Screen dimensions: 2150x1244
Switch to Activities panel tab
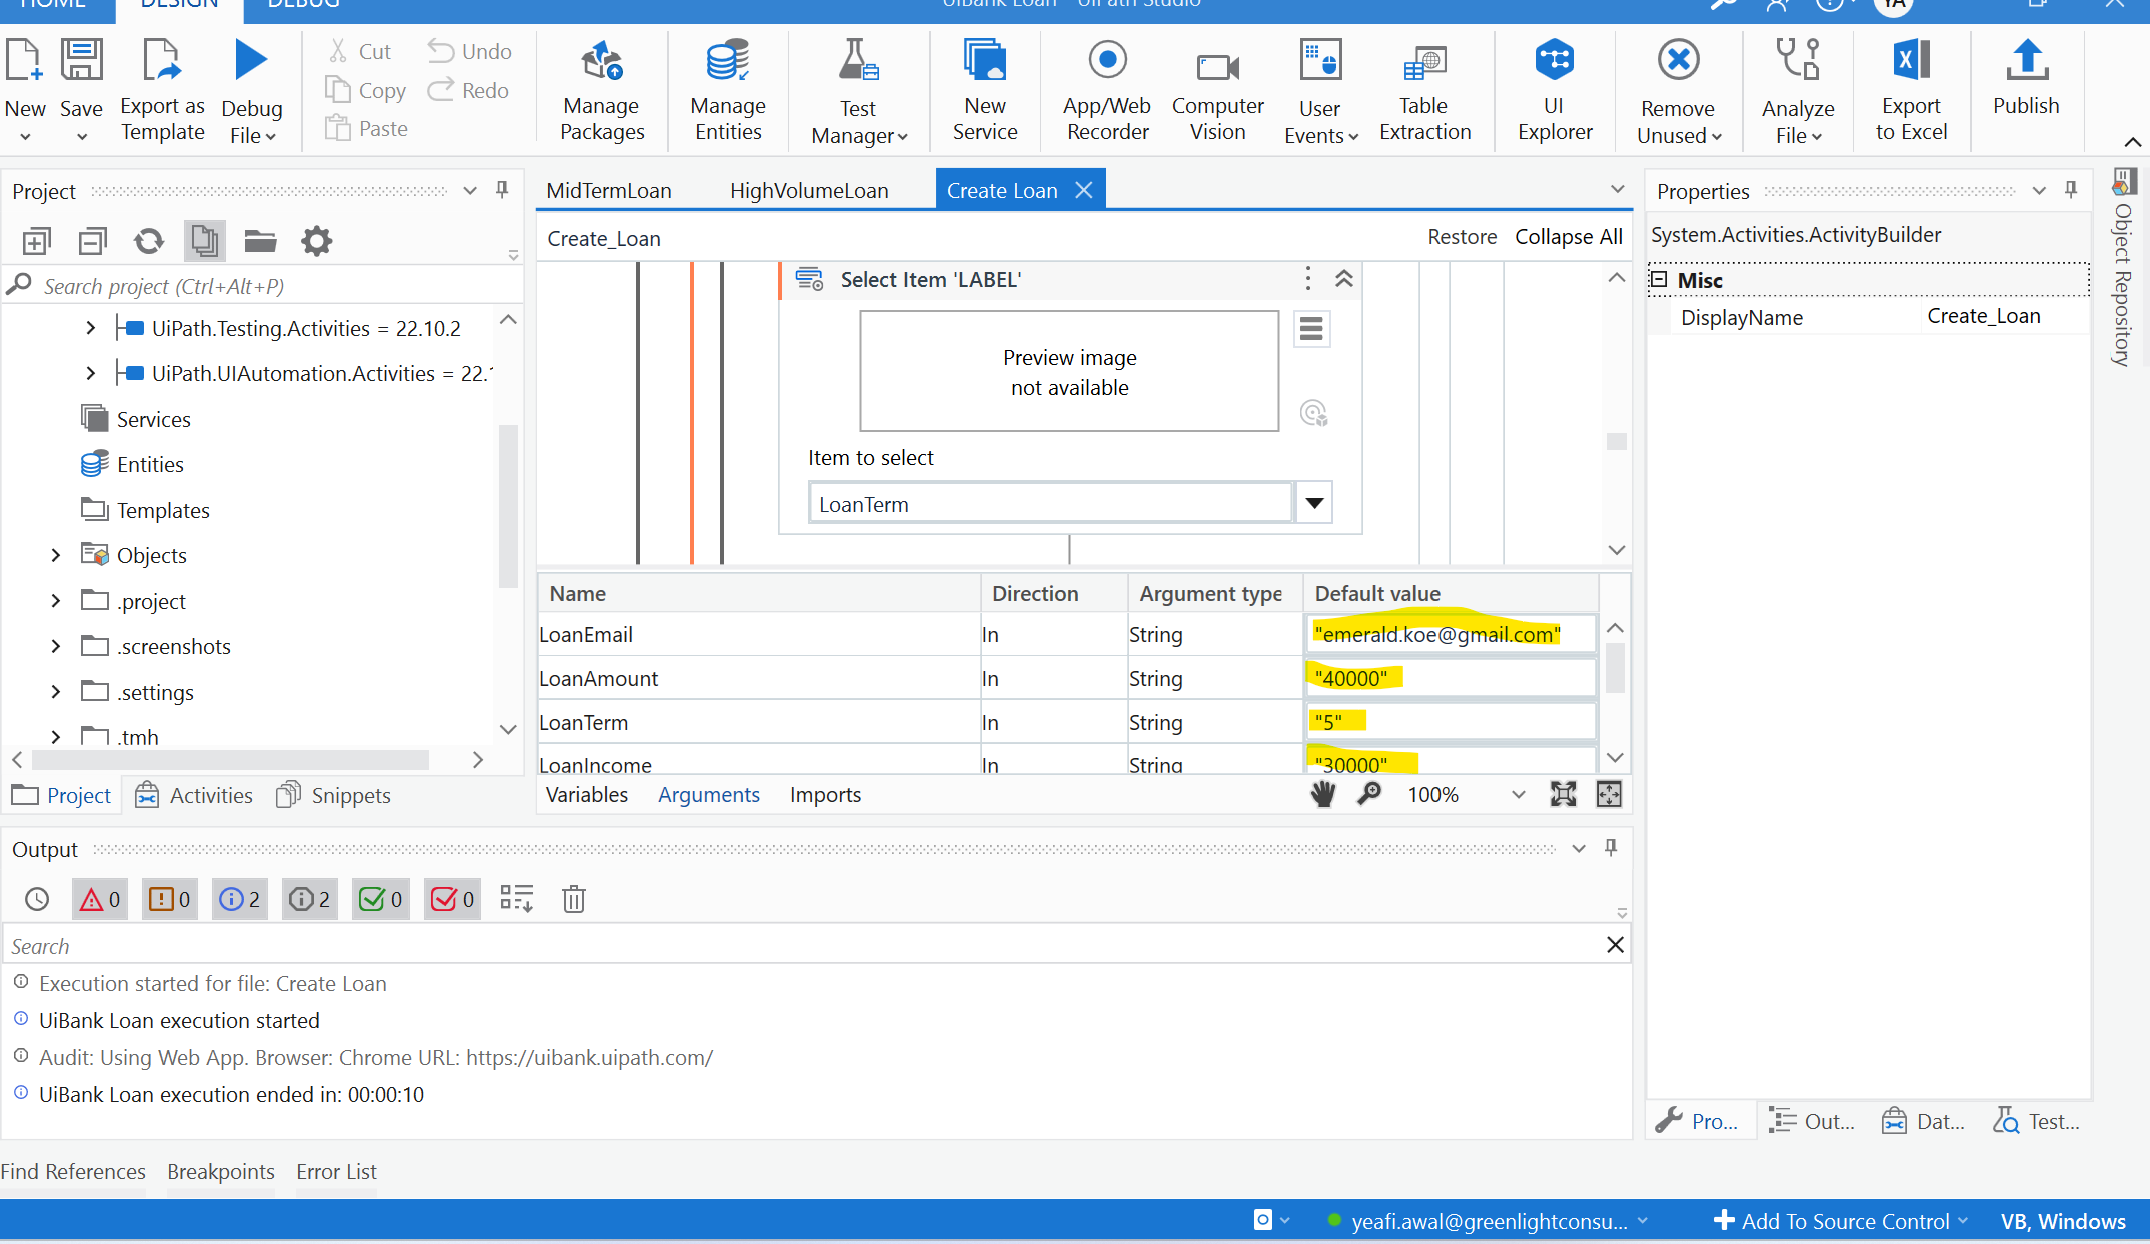(x=194, y=795)
